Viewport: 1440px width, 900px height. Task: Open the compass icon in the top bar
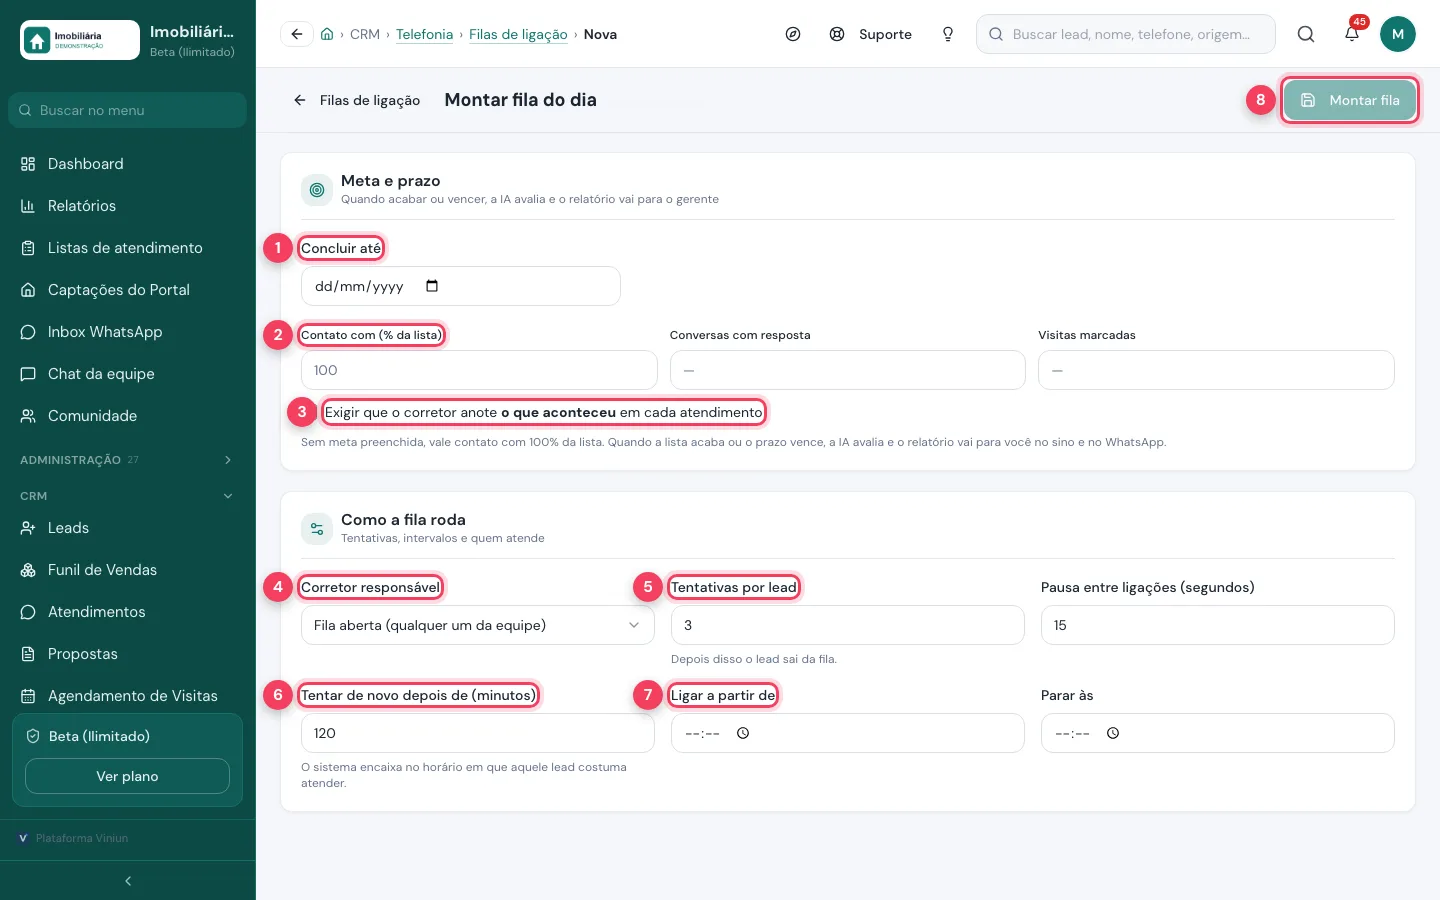click(x=793, y=34)
